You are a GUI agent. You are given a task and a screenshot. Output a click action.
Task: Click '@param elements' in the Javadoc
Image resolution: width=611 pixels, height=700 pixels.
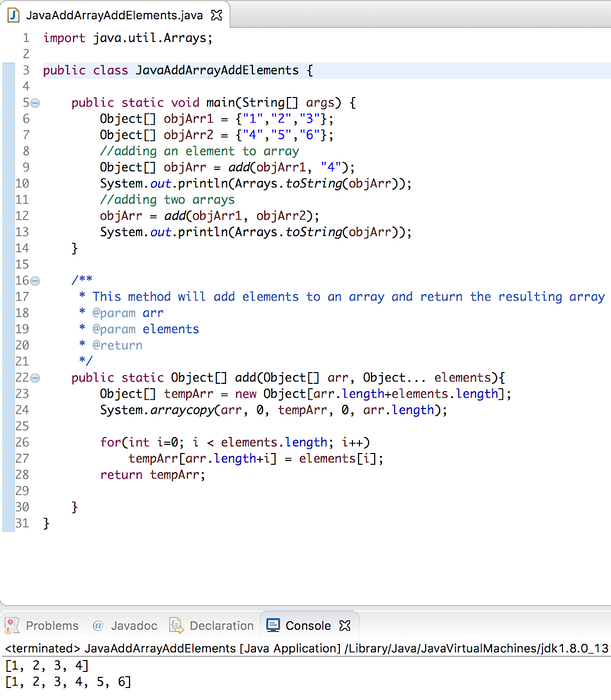(145, 329)
